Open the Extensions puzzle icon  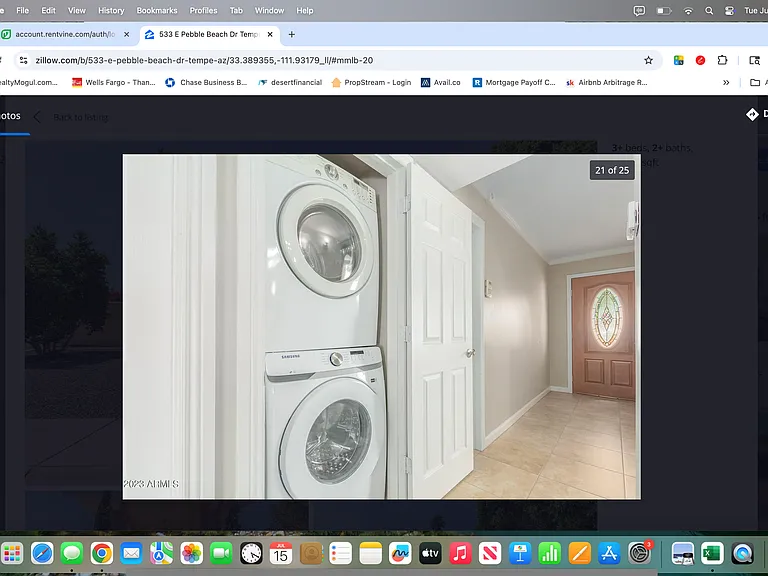point(722,60)
